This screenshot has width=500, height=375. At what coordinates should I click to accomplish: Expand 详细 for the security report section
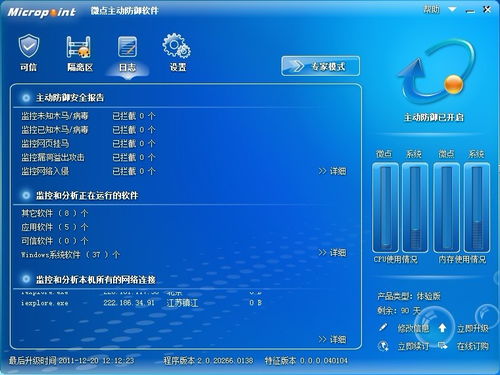pyautogui.click(x=332, y=171)
